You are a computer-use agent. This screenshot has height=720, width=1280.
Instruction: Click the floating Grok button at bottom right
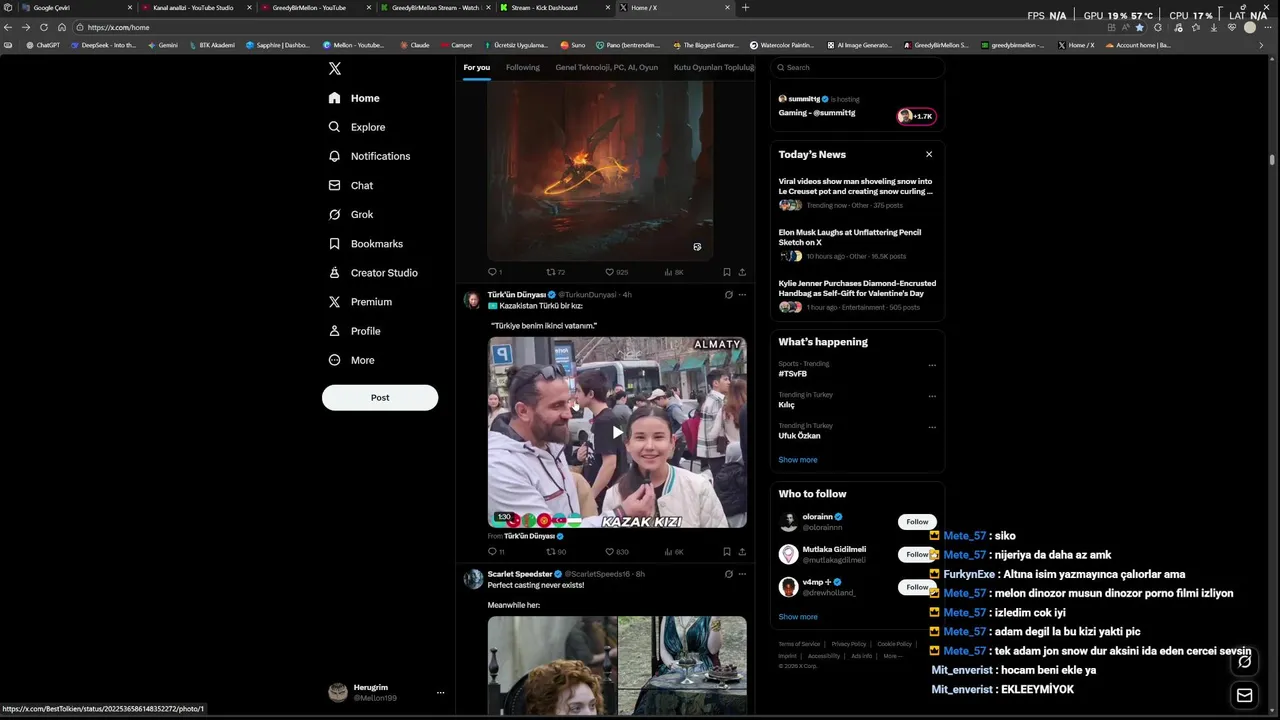[x=1244, y=662]
